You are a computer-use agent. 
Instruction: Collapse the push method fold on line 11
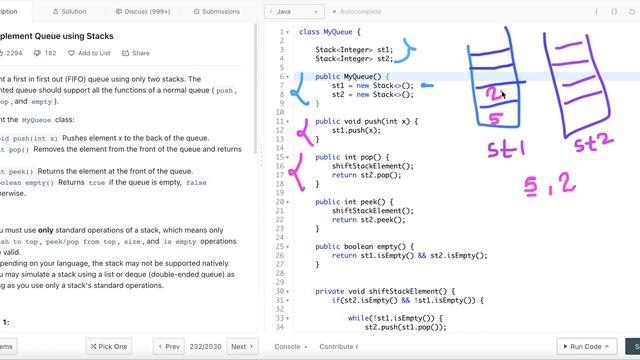(x=288, y=122)
